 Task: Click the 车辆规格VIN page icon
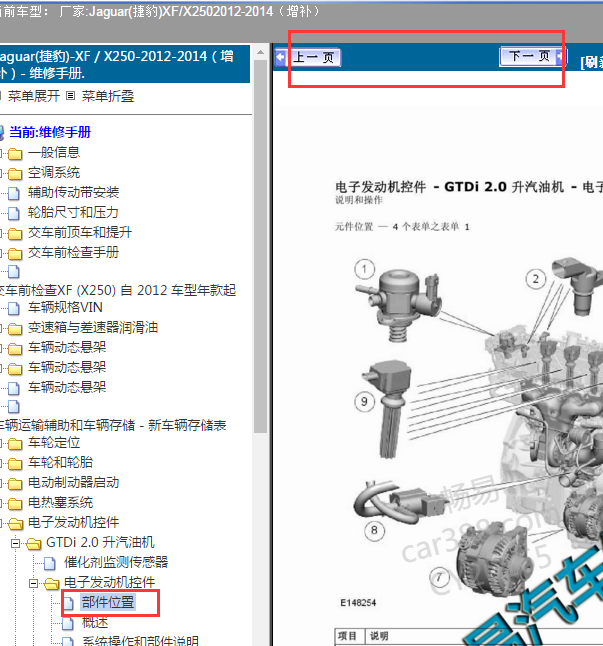(14, 308)
